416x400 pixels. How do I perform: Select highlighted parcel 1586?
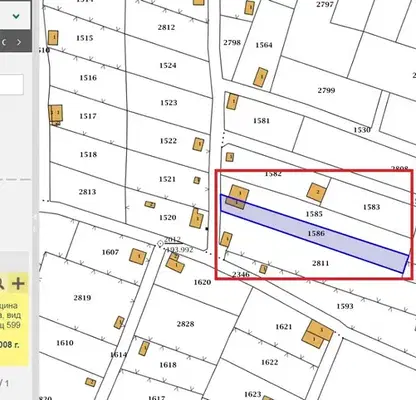(x=316, y=233)
